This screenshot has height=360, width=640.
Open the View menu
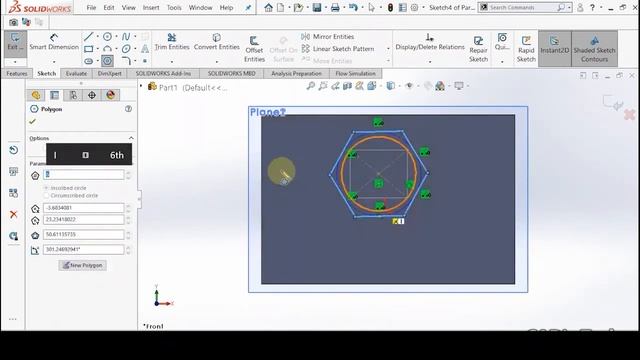(129, 7)
